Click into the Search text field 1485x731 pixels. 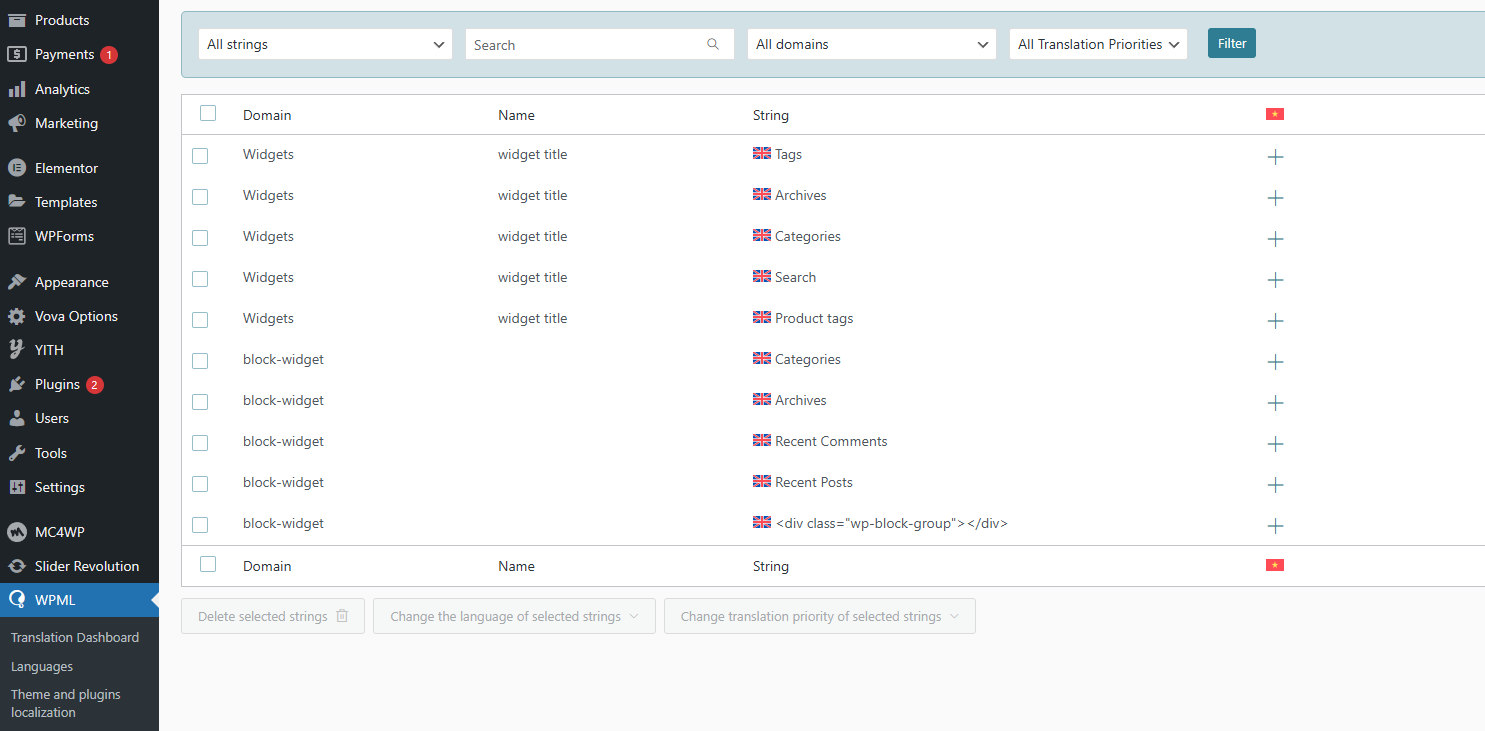coord(585,44)
